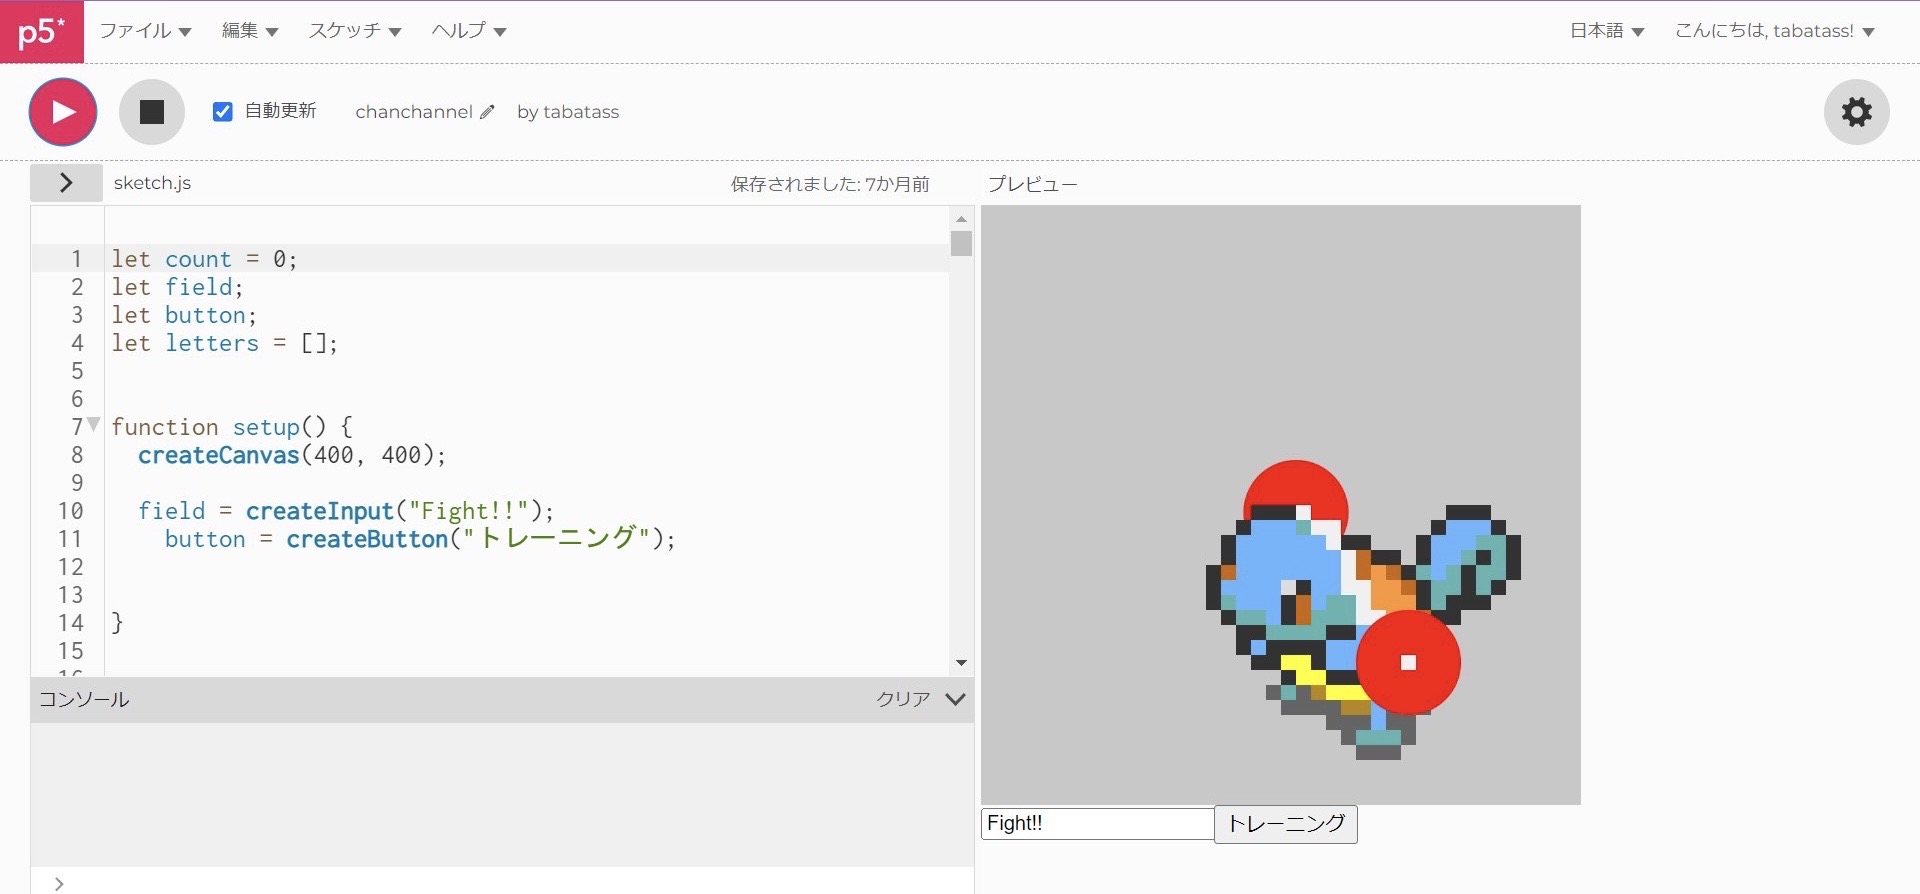Click code line 'let letters = [];'
Image resolution: width=1920 pixels, height=894 pixels.
coord(224,343)
